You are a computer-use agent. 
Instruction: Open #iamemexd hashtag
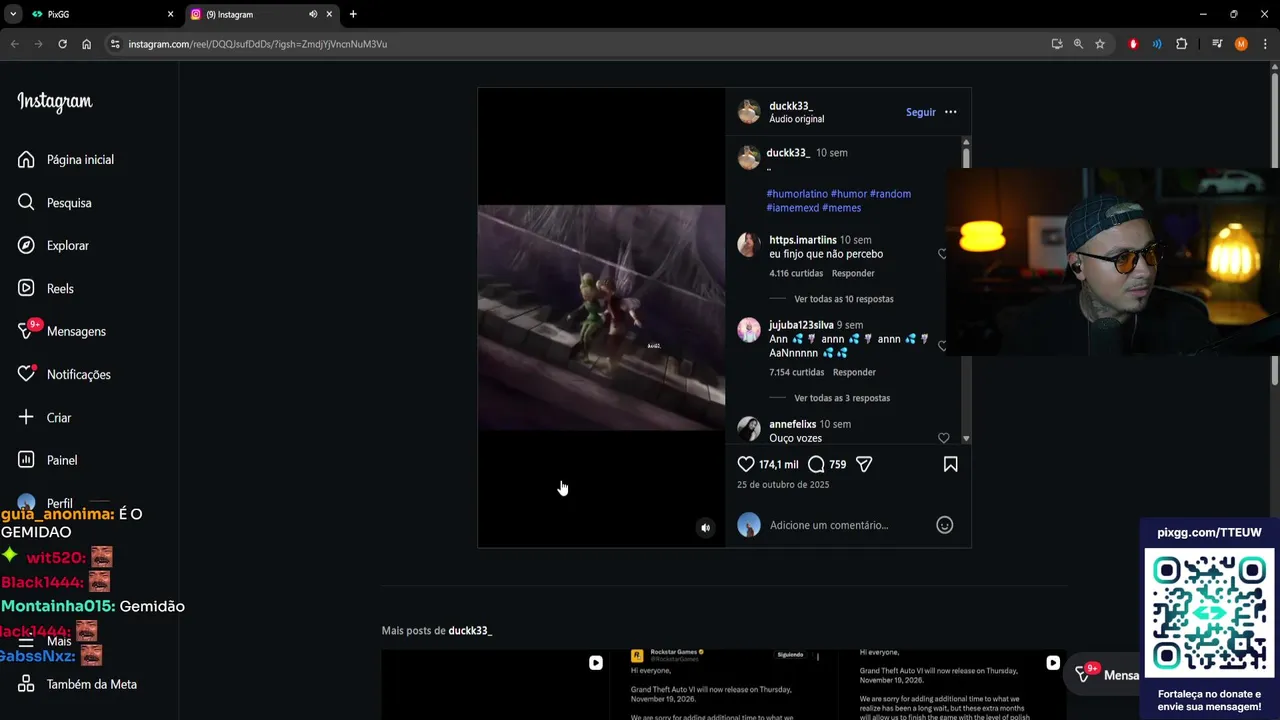pos(793,208)
